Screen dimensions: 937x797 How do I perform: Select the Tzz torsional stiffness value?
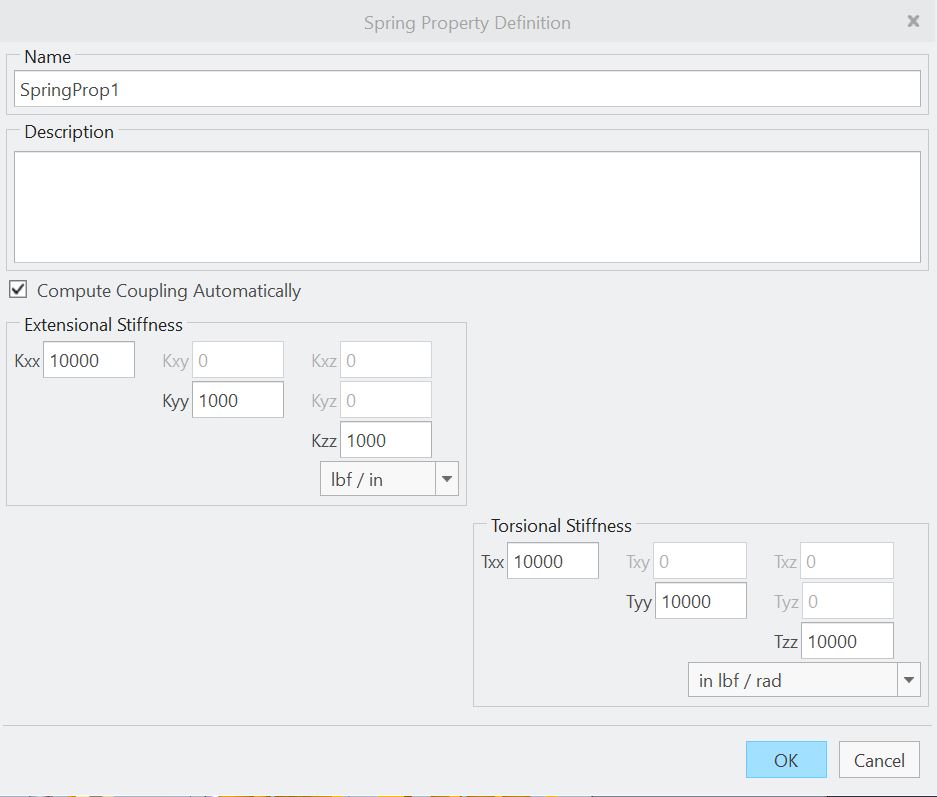coord(847,640)
